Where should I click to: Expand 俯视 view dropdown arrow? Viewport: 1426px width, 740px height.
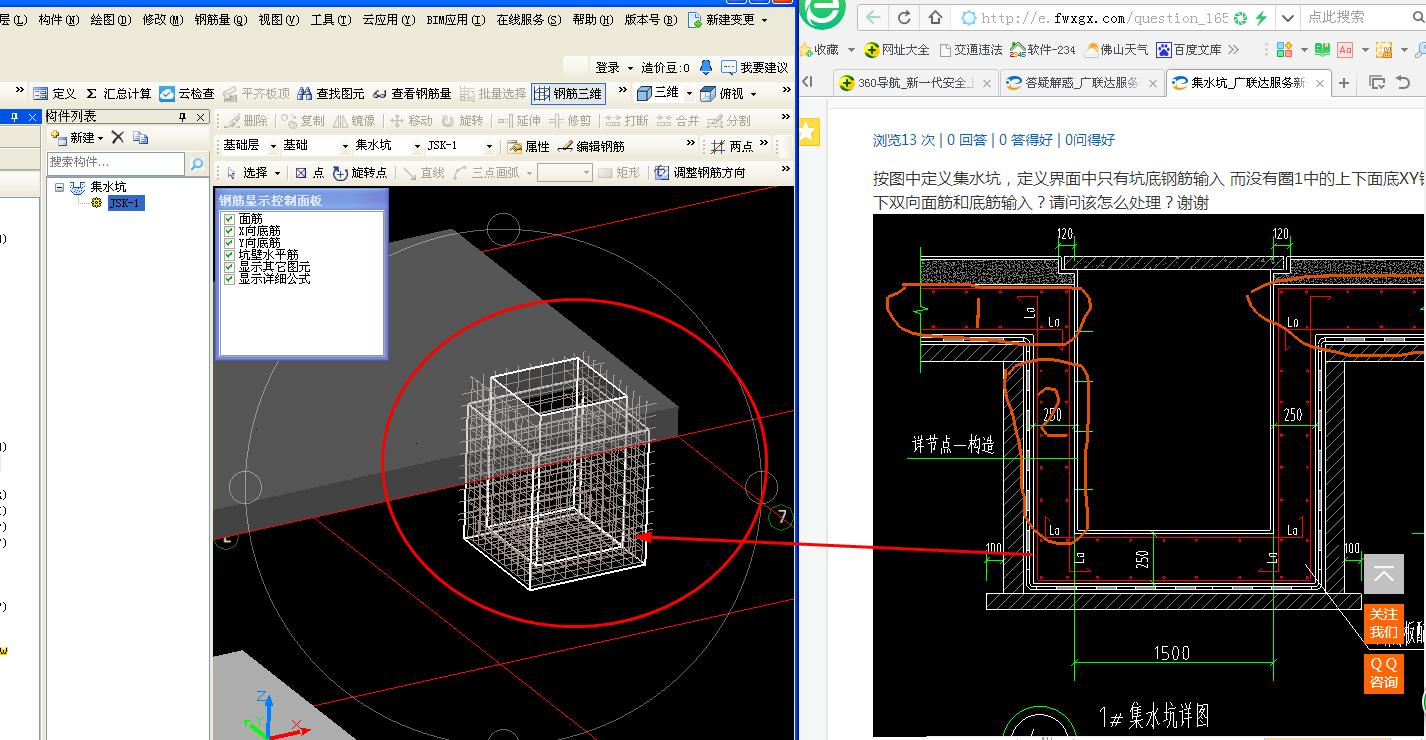point(754,93)
